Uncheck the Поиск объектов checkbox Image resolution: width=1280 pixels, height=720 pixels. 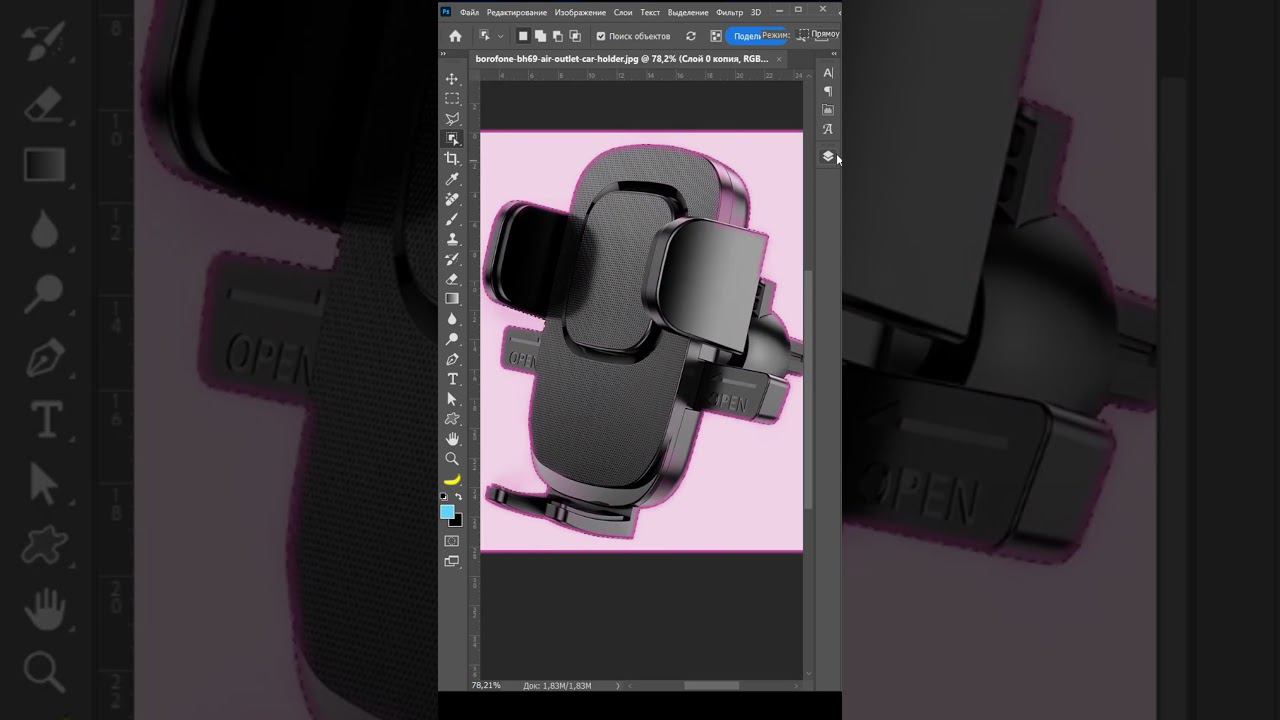tap(601, 36)
